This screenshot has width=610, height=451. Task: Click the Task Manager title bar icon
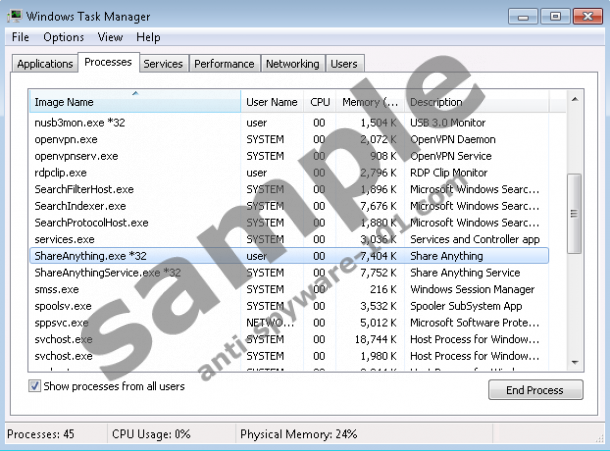click(x=13, y=16)
